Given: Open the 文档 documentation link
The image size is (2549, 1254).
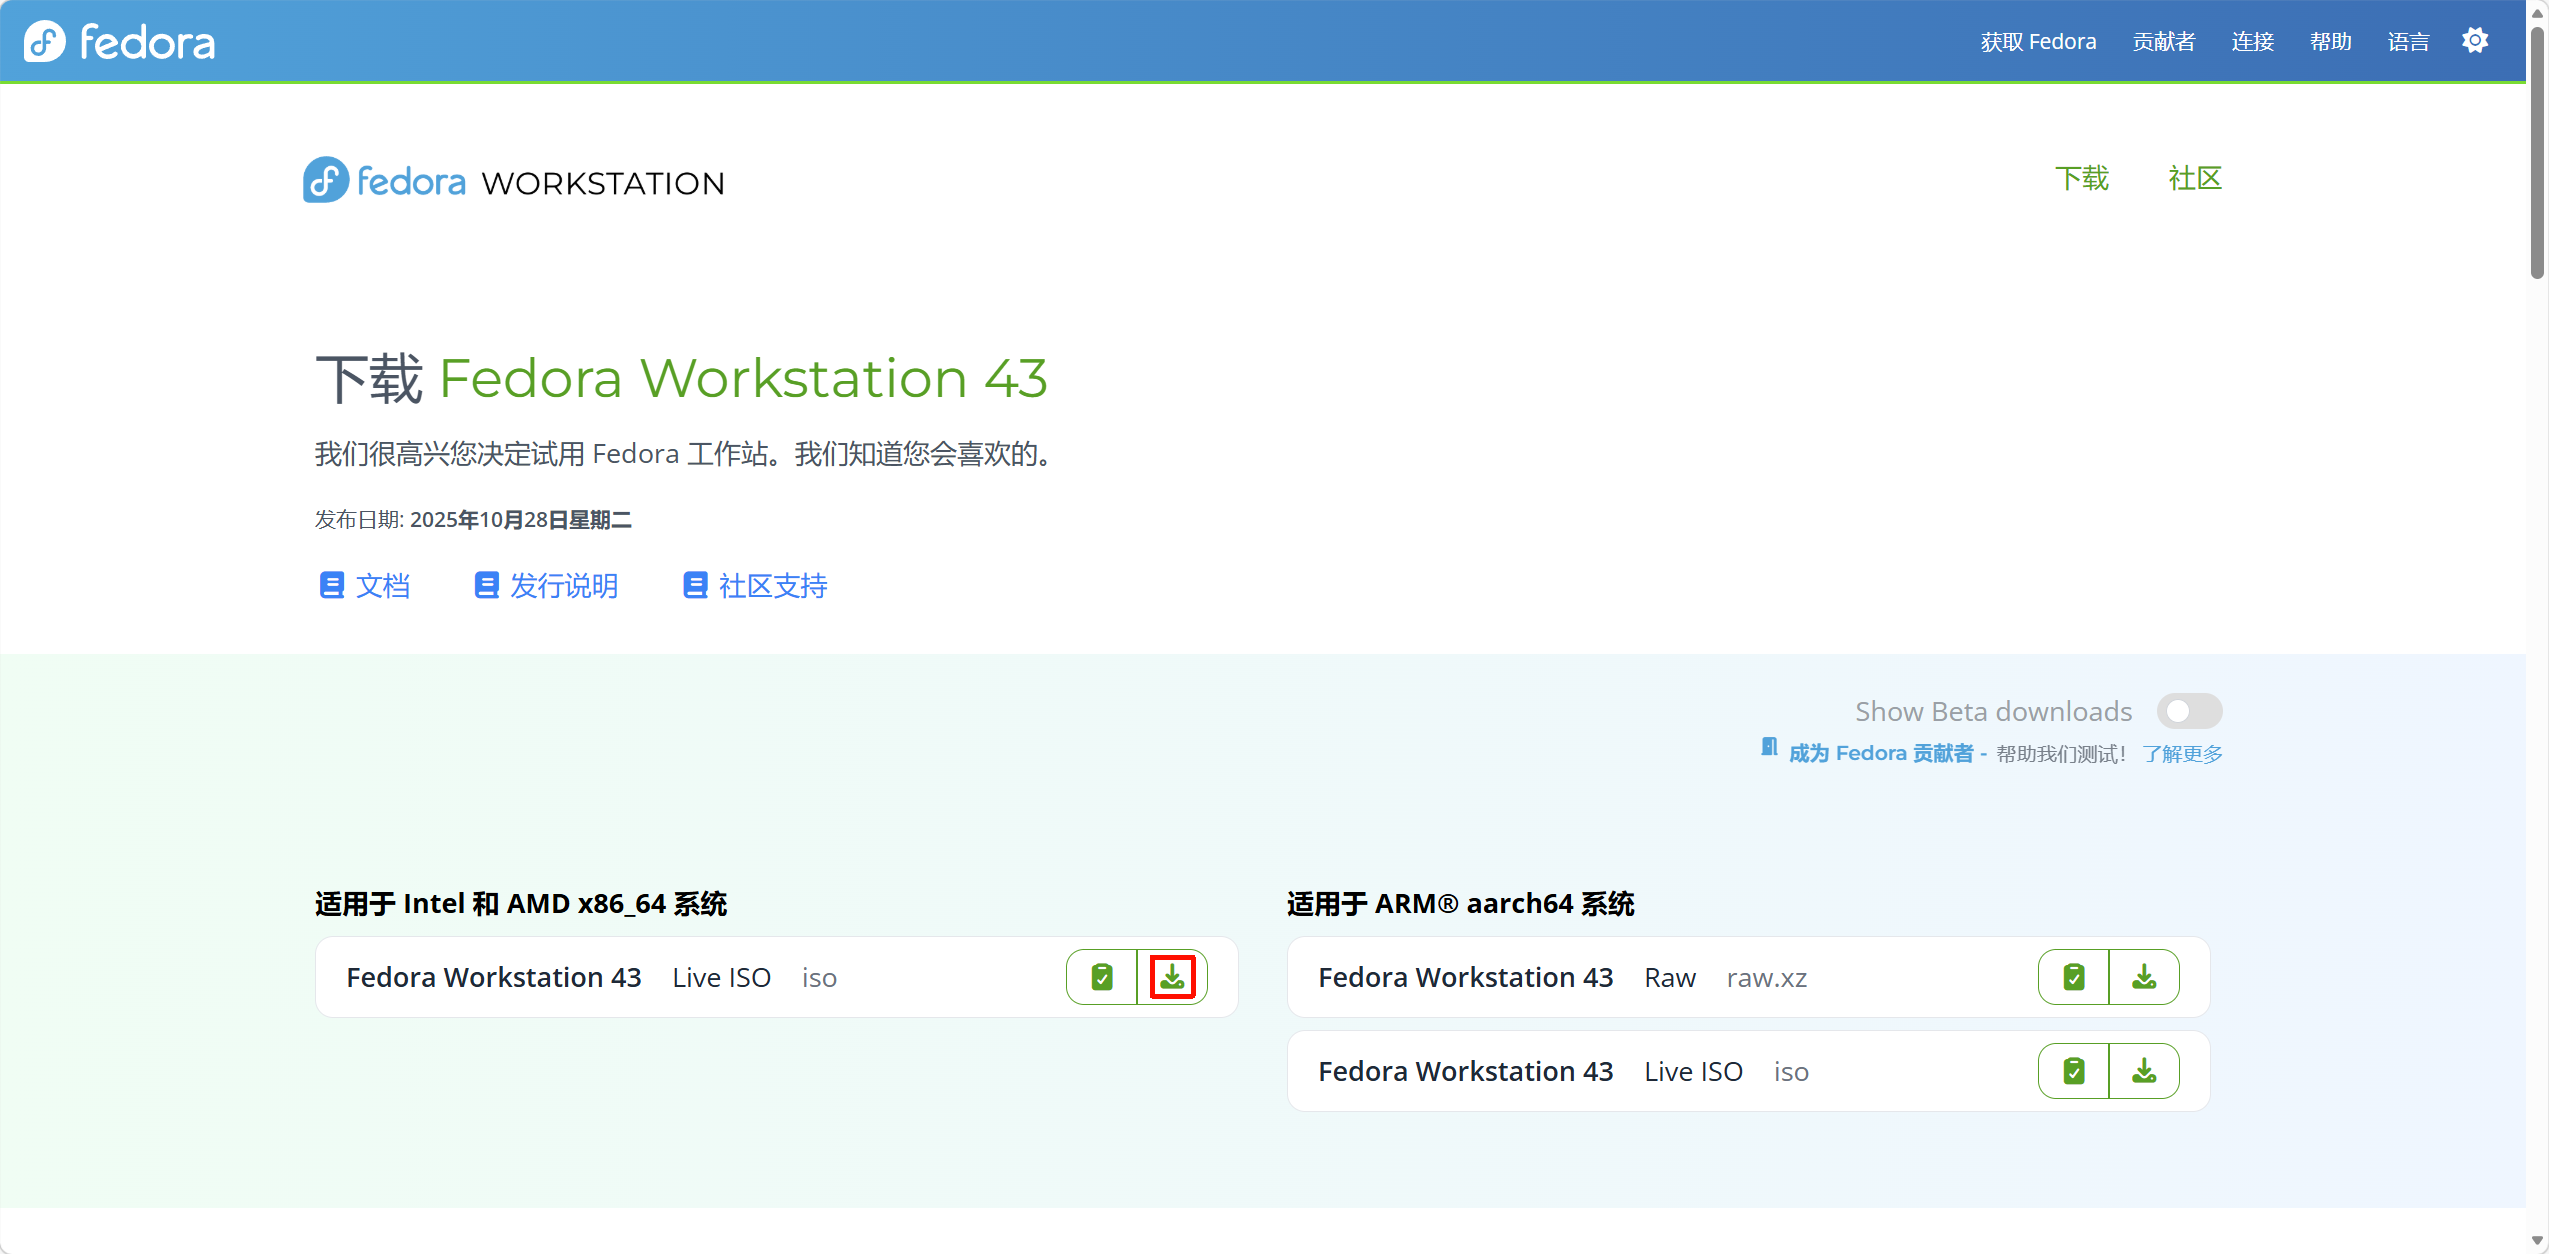Looking at the screenshot, I should click(x=365, y=586).
